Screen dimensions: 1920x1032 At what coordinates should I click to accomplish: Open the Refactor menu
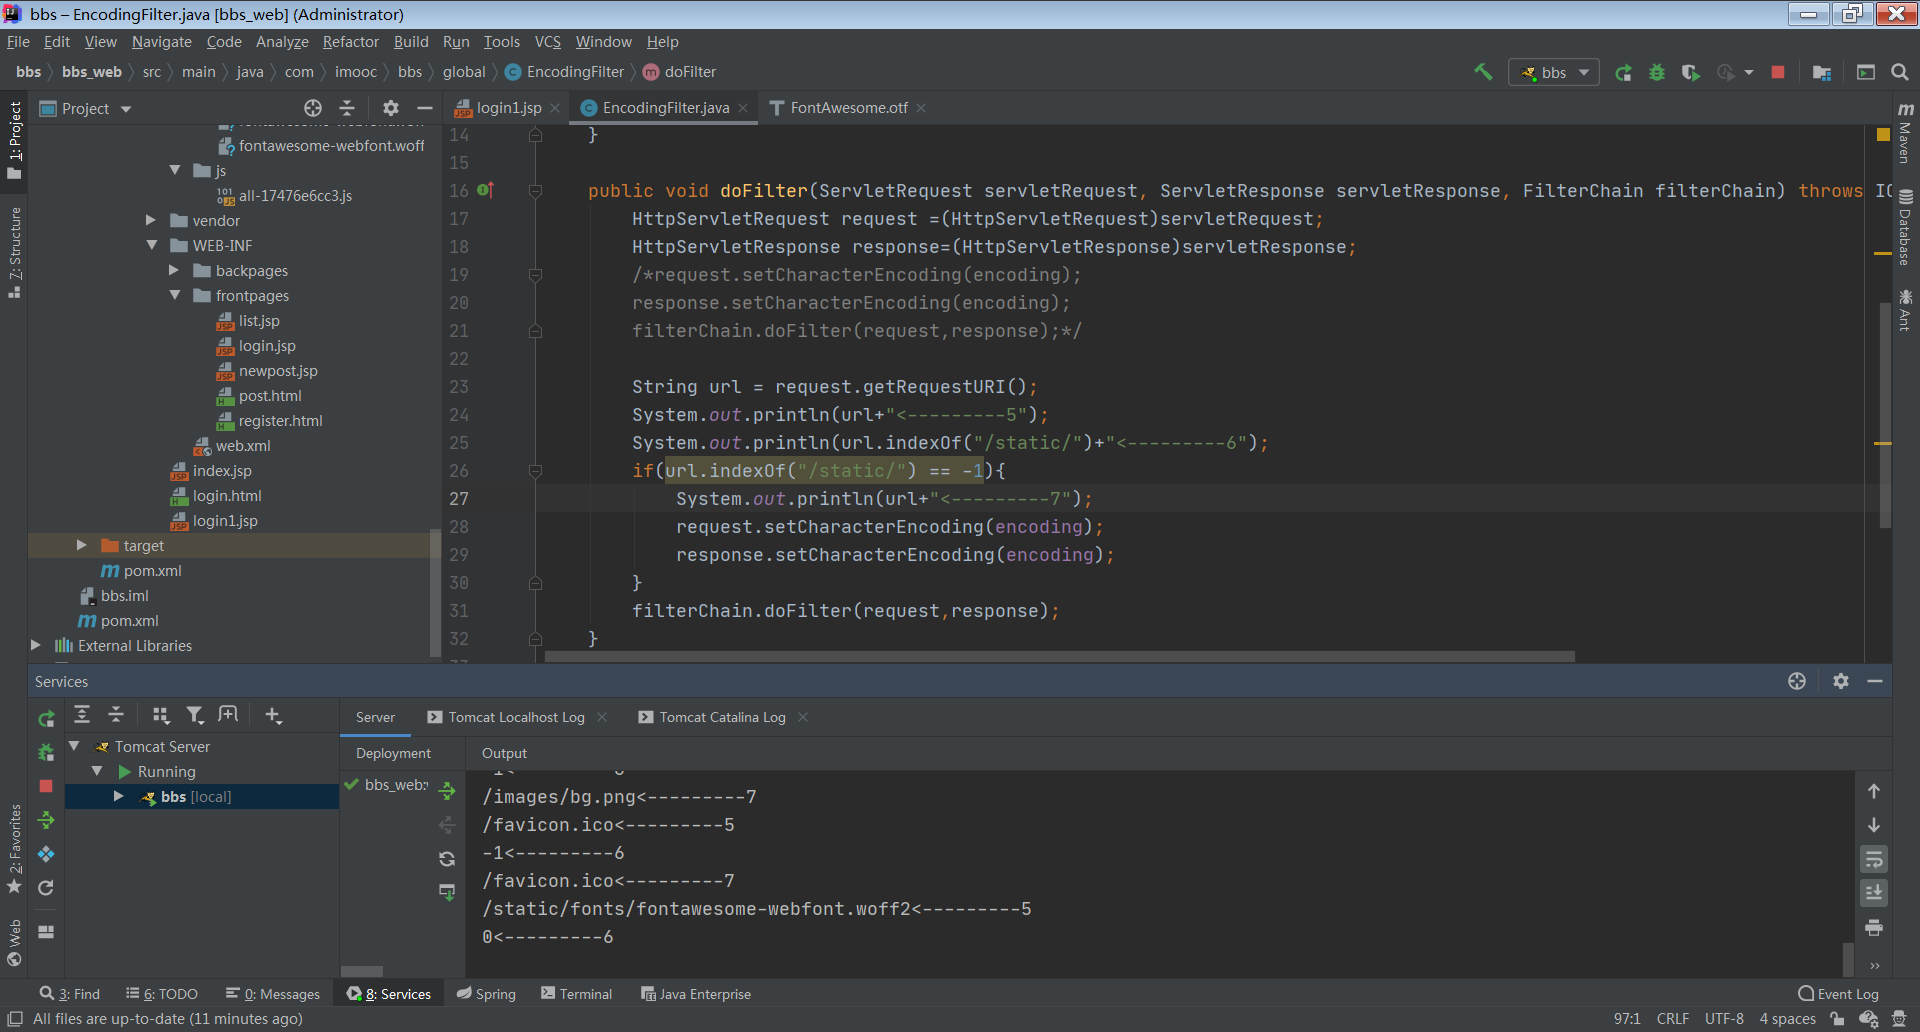350,42
